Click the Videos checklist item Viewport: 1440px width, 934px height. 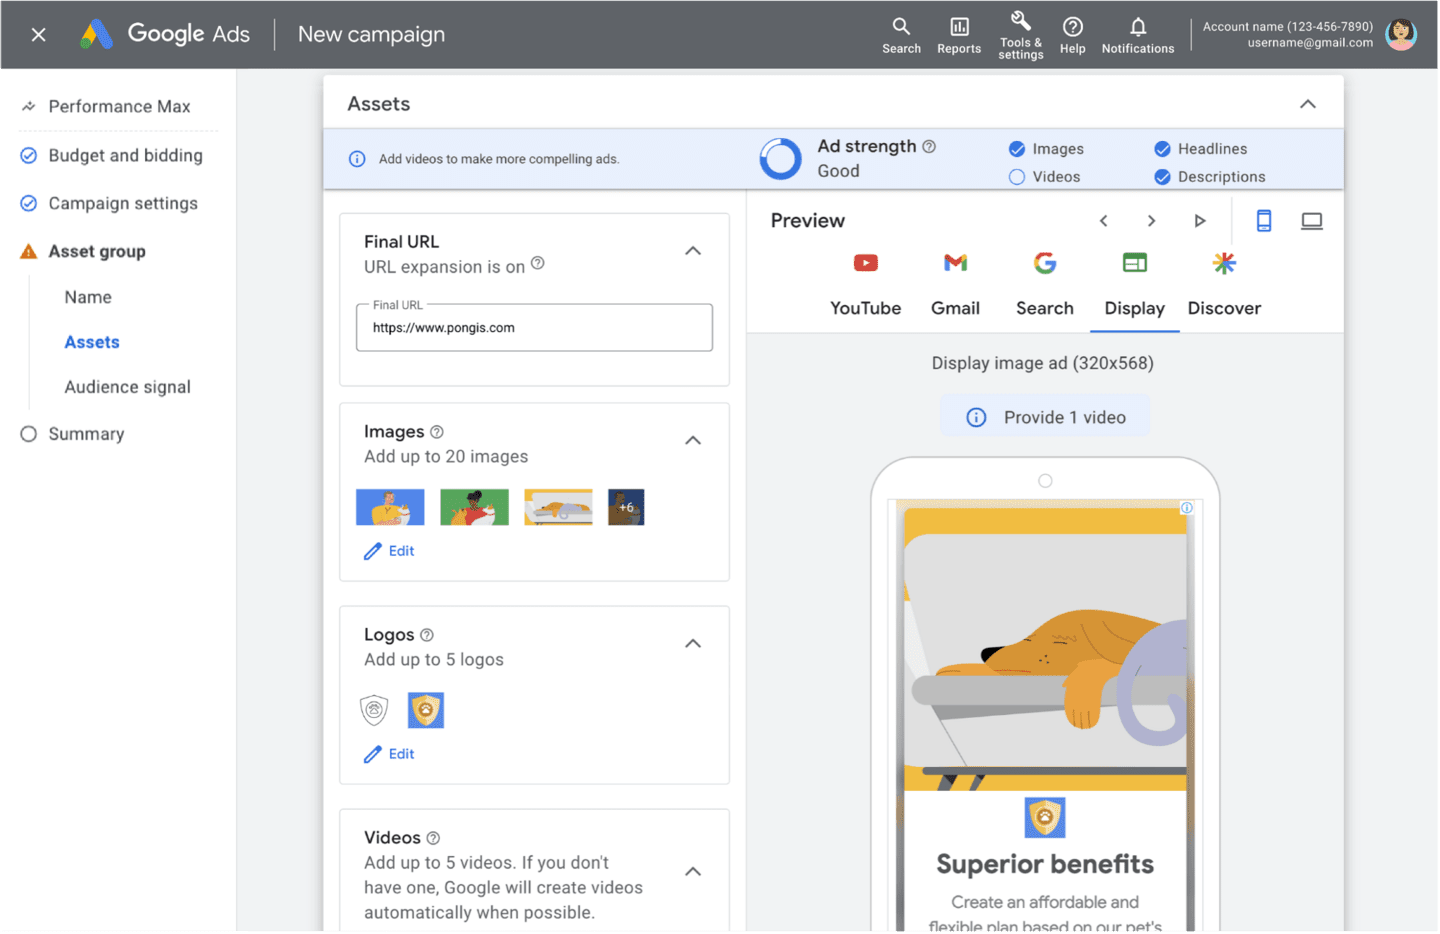[1044, 177]
